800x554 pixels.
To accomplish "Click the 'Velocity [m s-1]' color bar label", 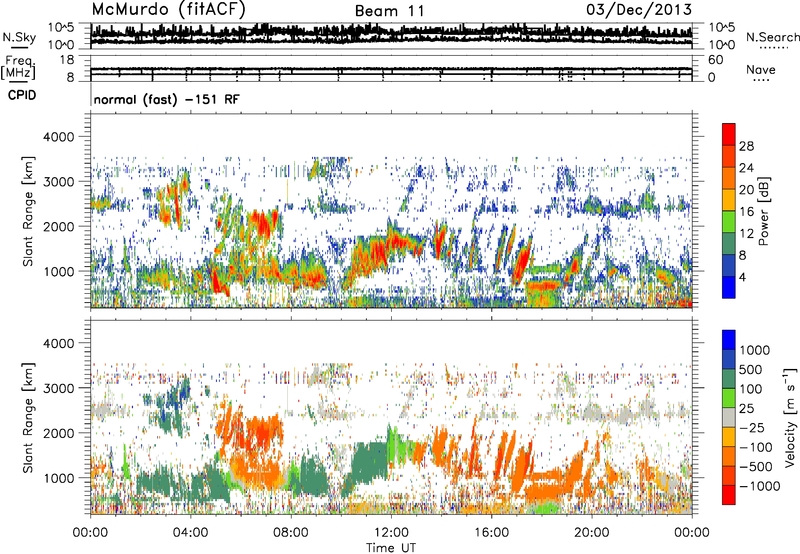I will 790,417.
